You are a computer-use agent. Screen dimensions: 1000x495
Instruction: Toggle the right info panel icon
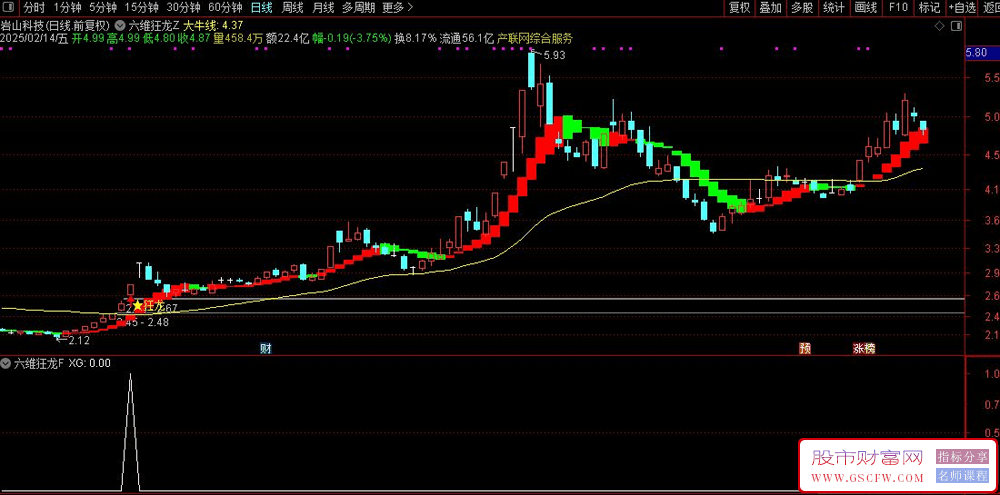(955, 26)
